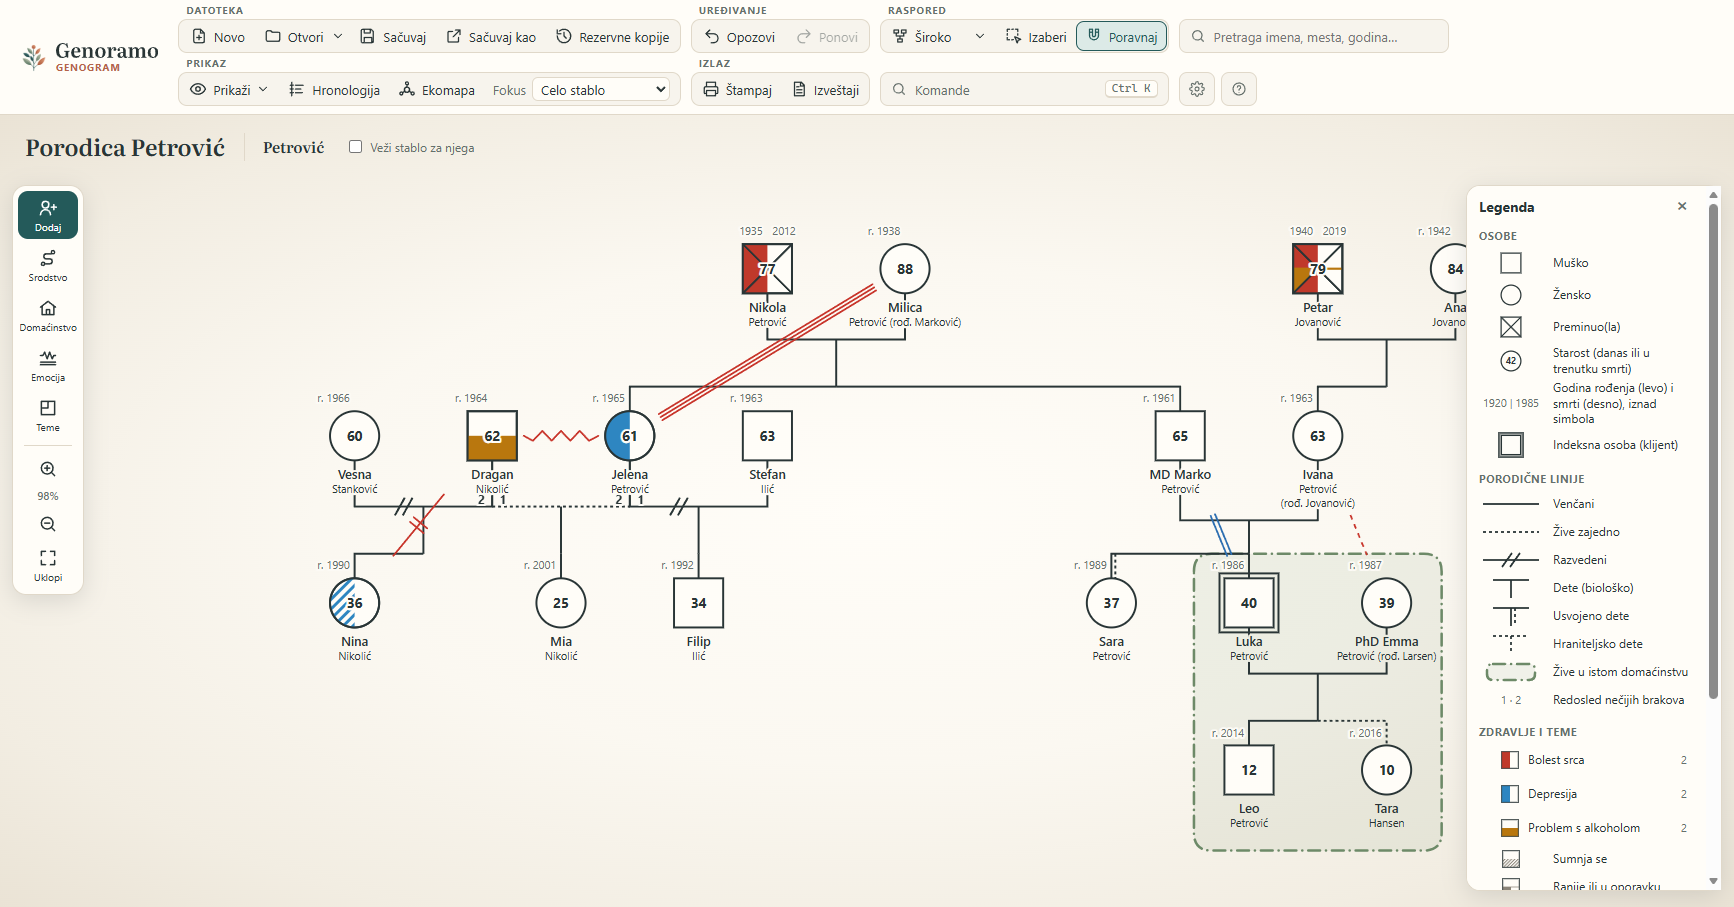The height and width of the screenshot is (907, 1734).
Task: Click the Sumnja se legend entry
Action: pos(1580,859)
